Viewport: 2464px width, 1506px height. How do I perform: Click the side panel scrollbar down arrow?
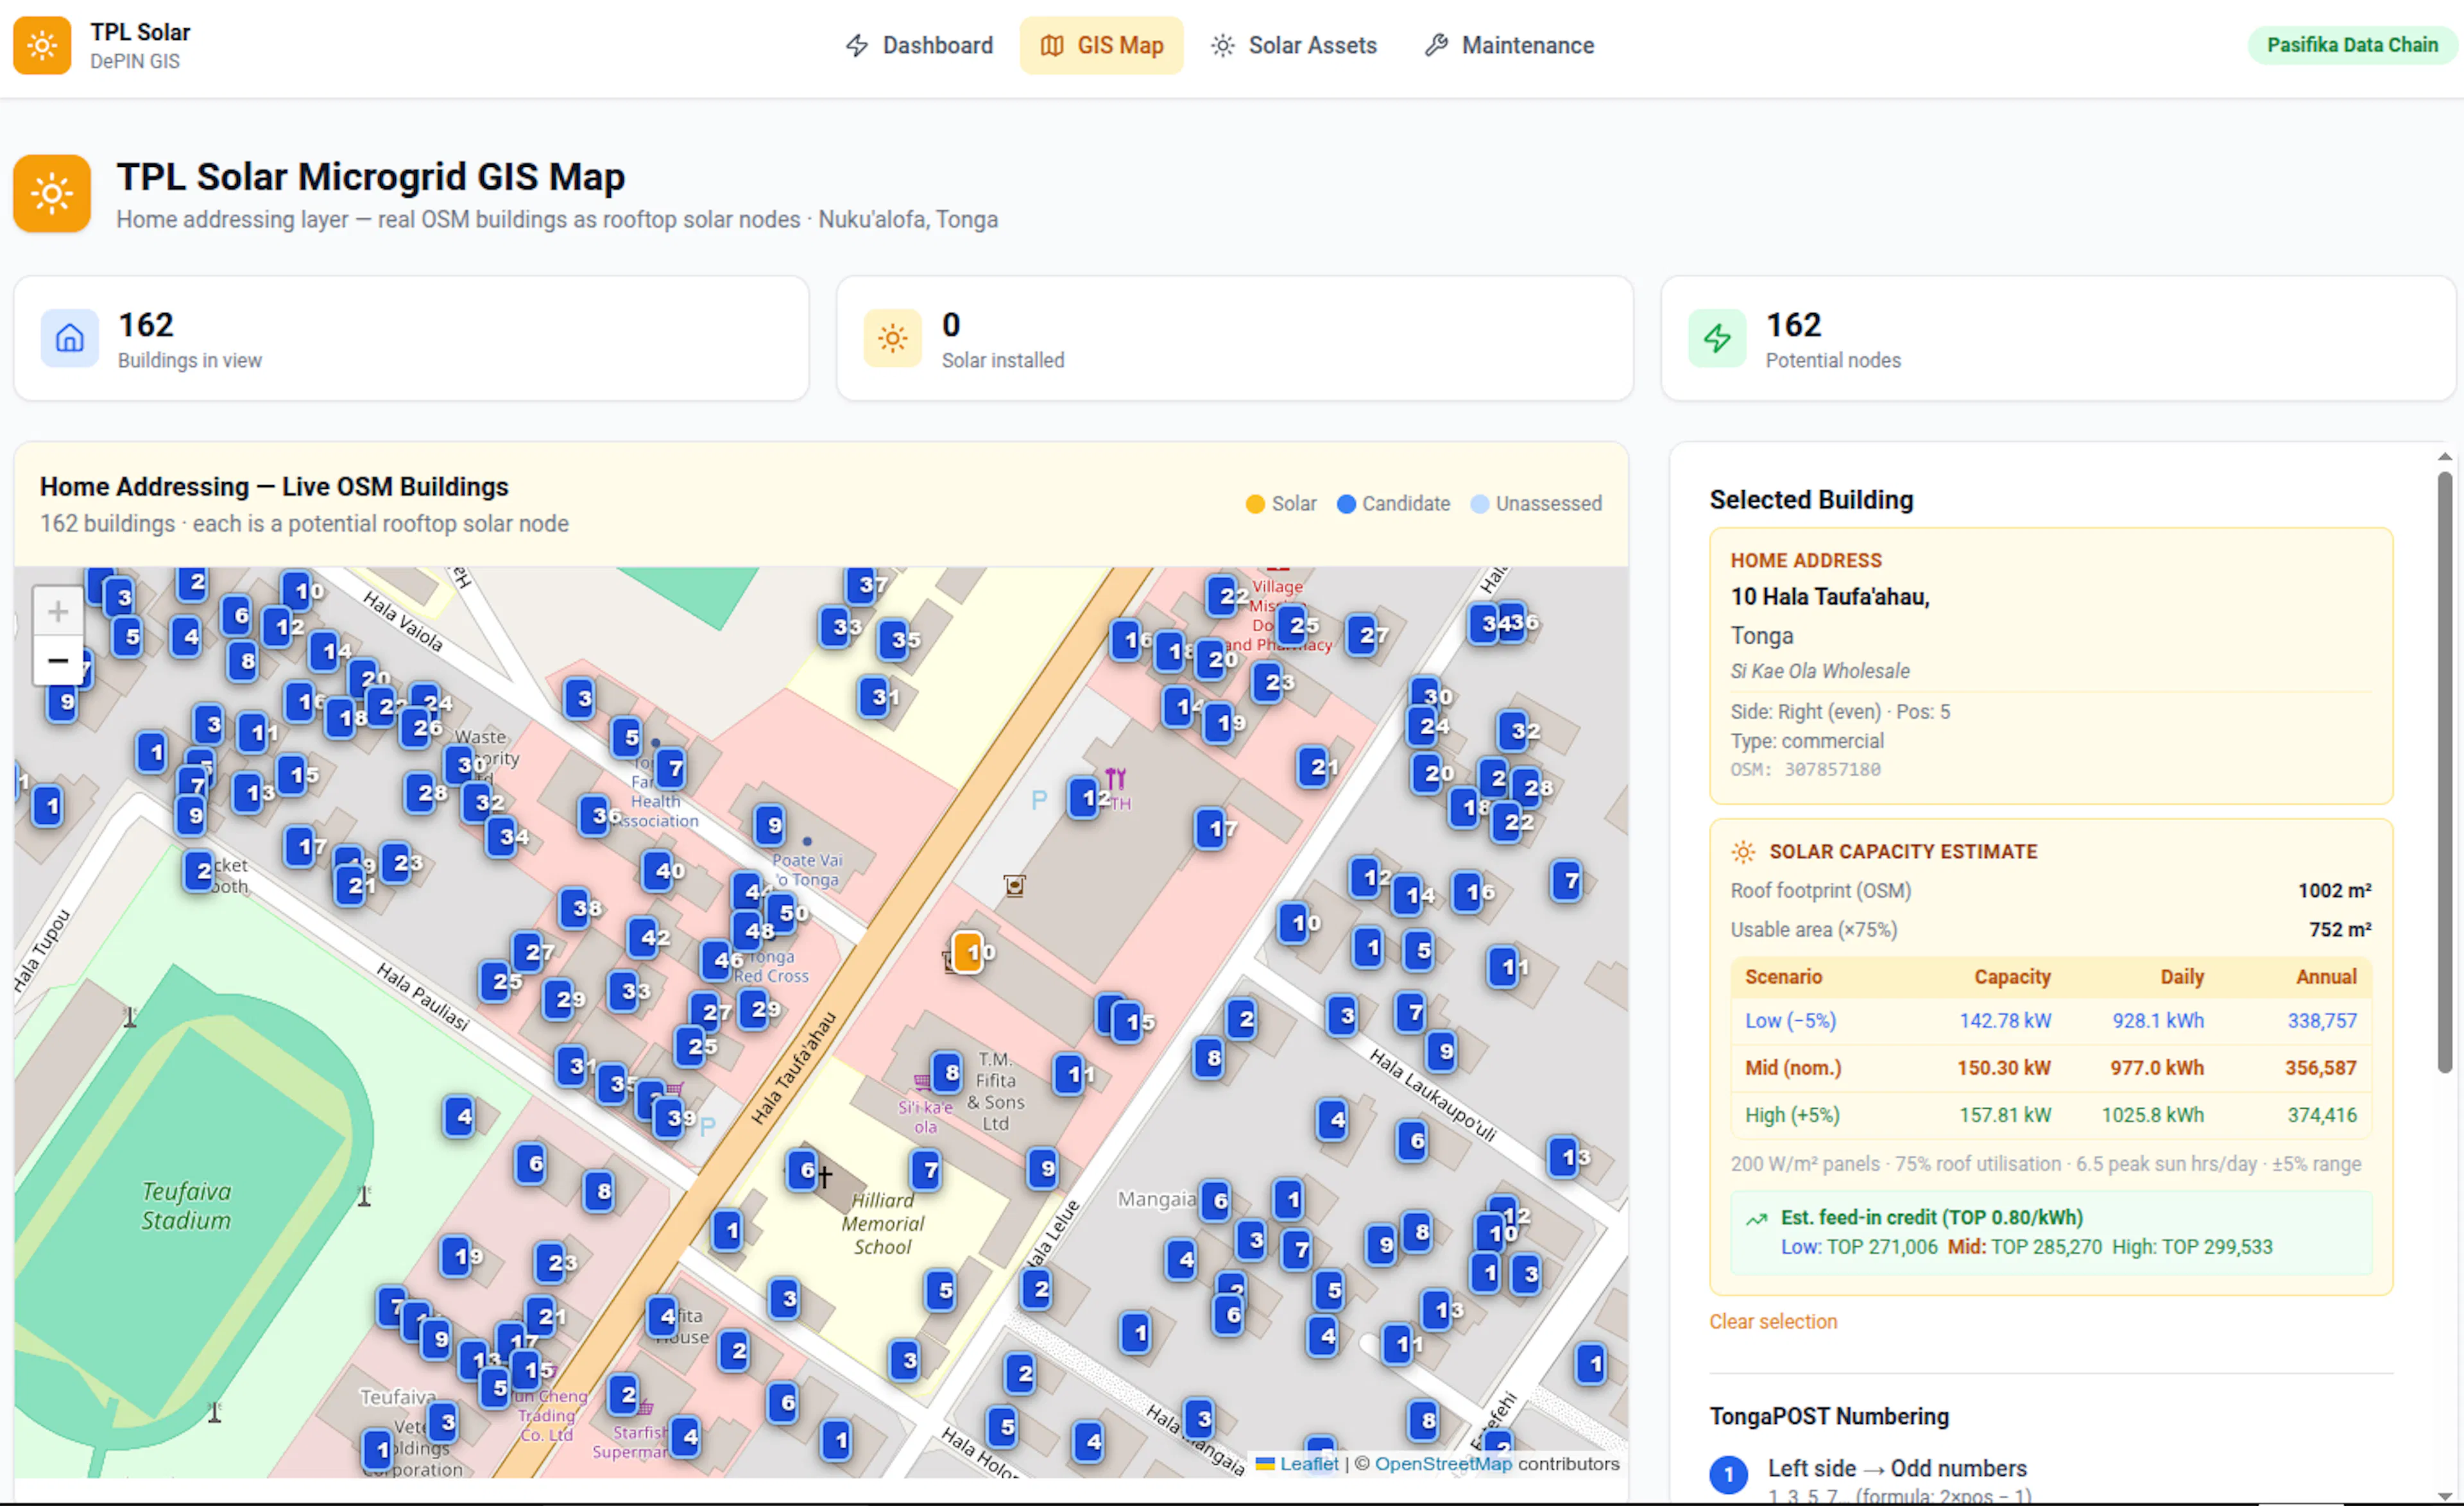pyautogui.click(x=2444, y=1495)
